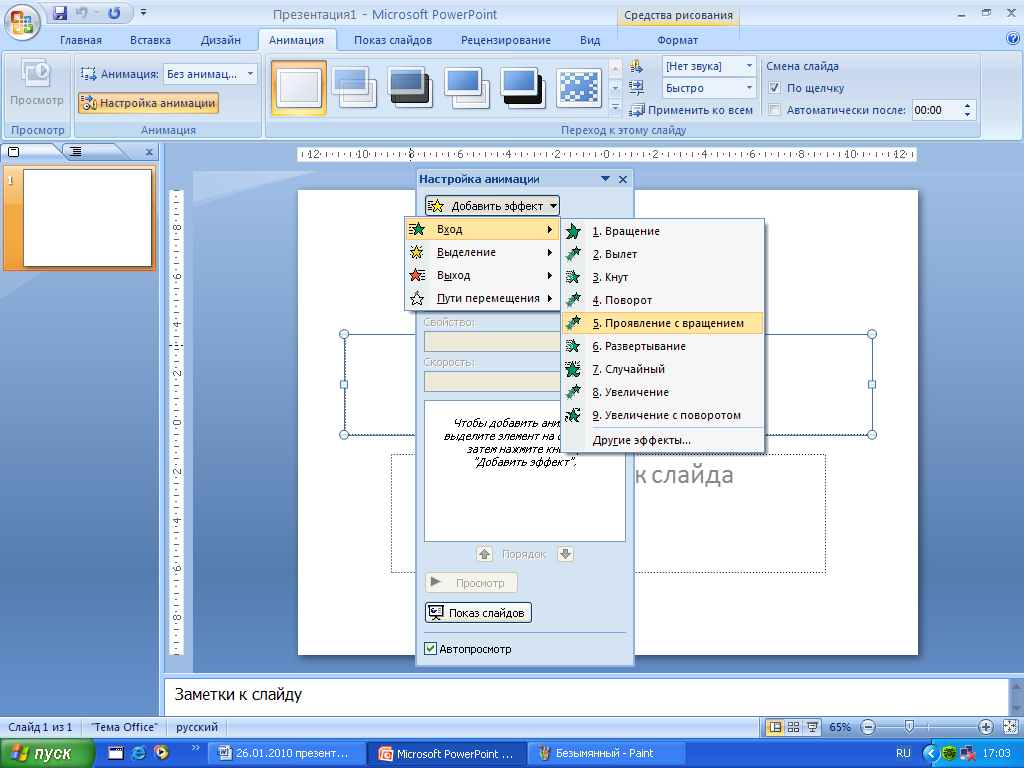Image resolution: width=1024 pixels, height=768 pixels.
Task: Click the Просмотр preview ribbon button
Action: 37,83
